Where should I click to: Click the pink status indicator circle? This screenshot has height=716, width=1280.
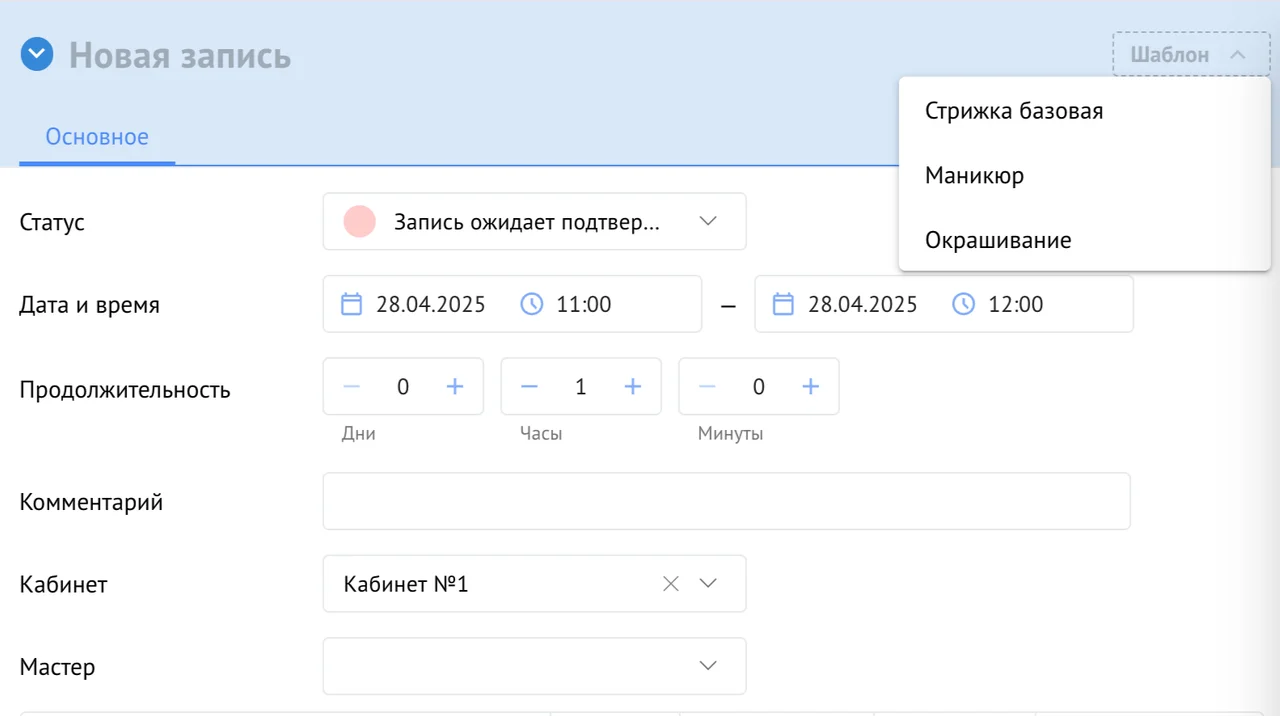click(359, 221)
